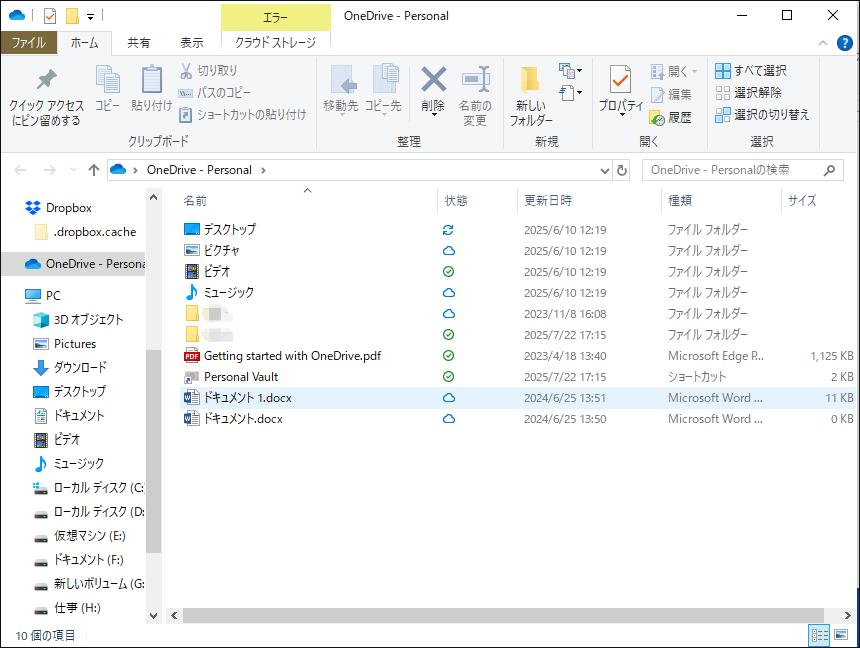
Task: Switch to large icons view in status bar
Action: click(x=841, y=635)
